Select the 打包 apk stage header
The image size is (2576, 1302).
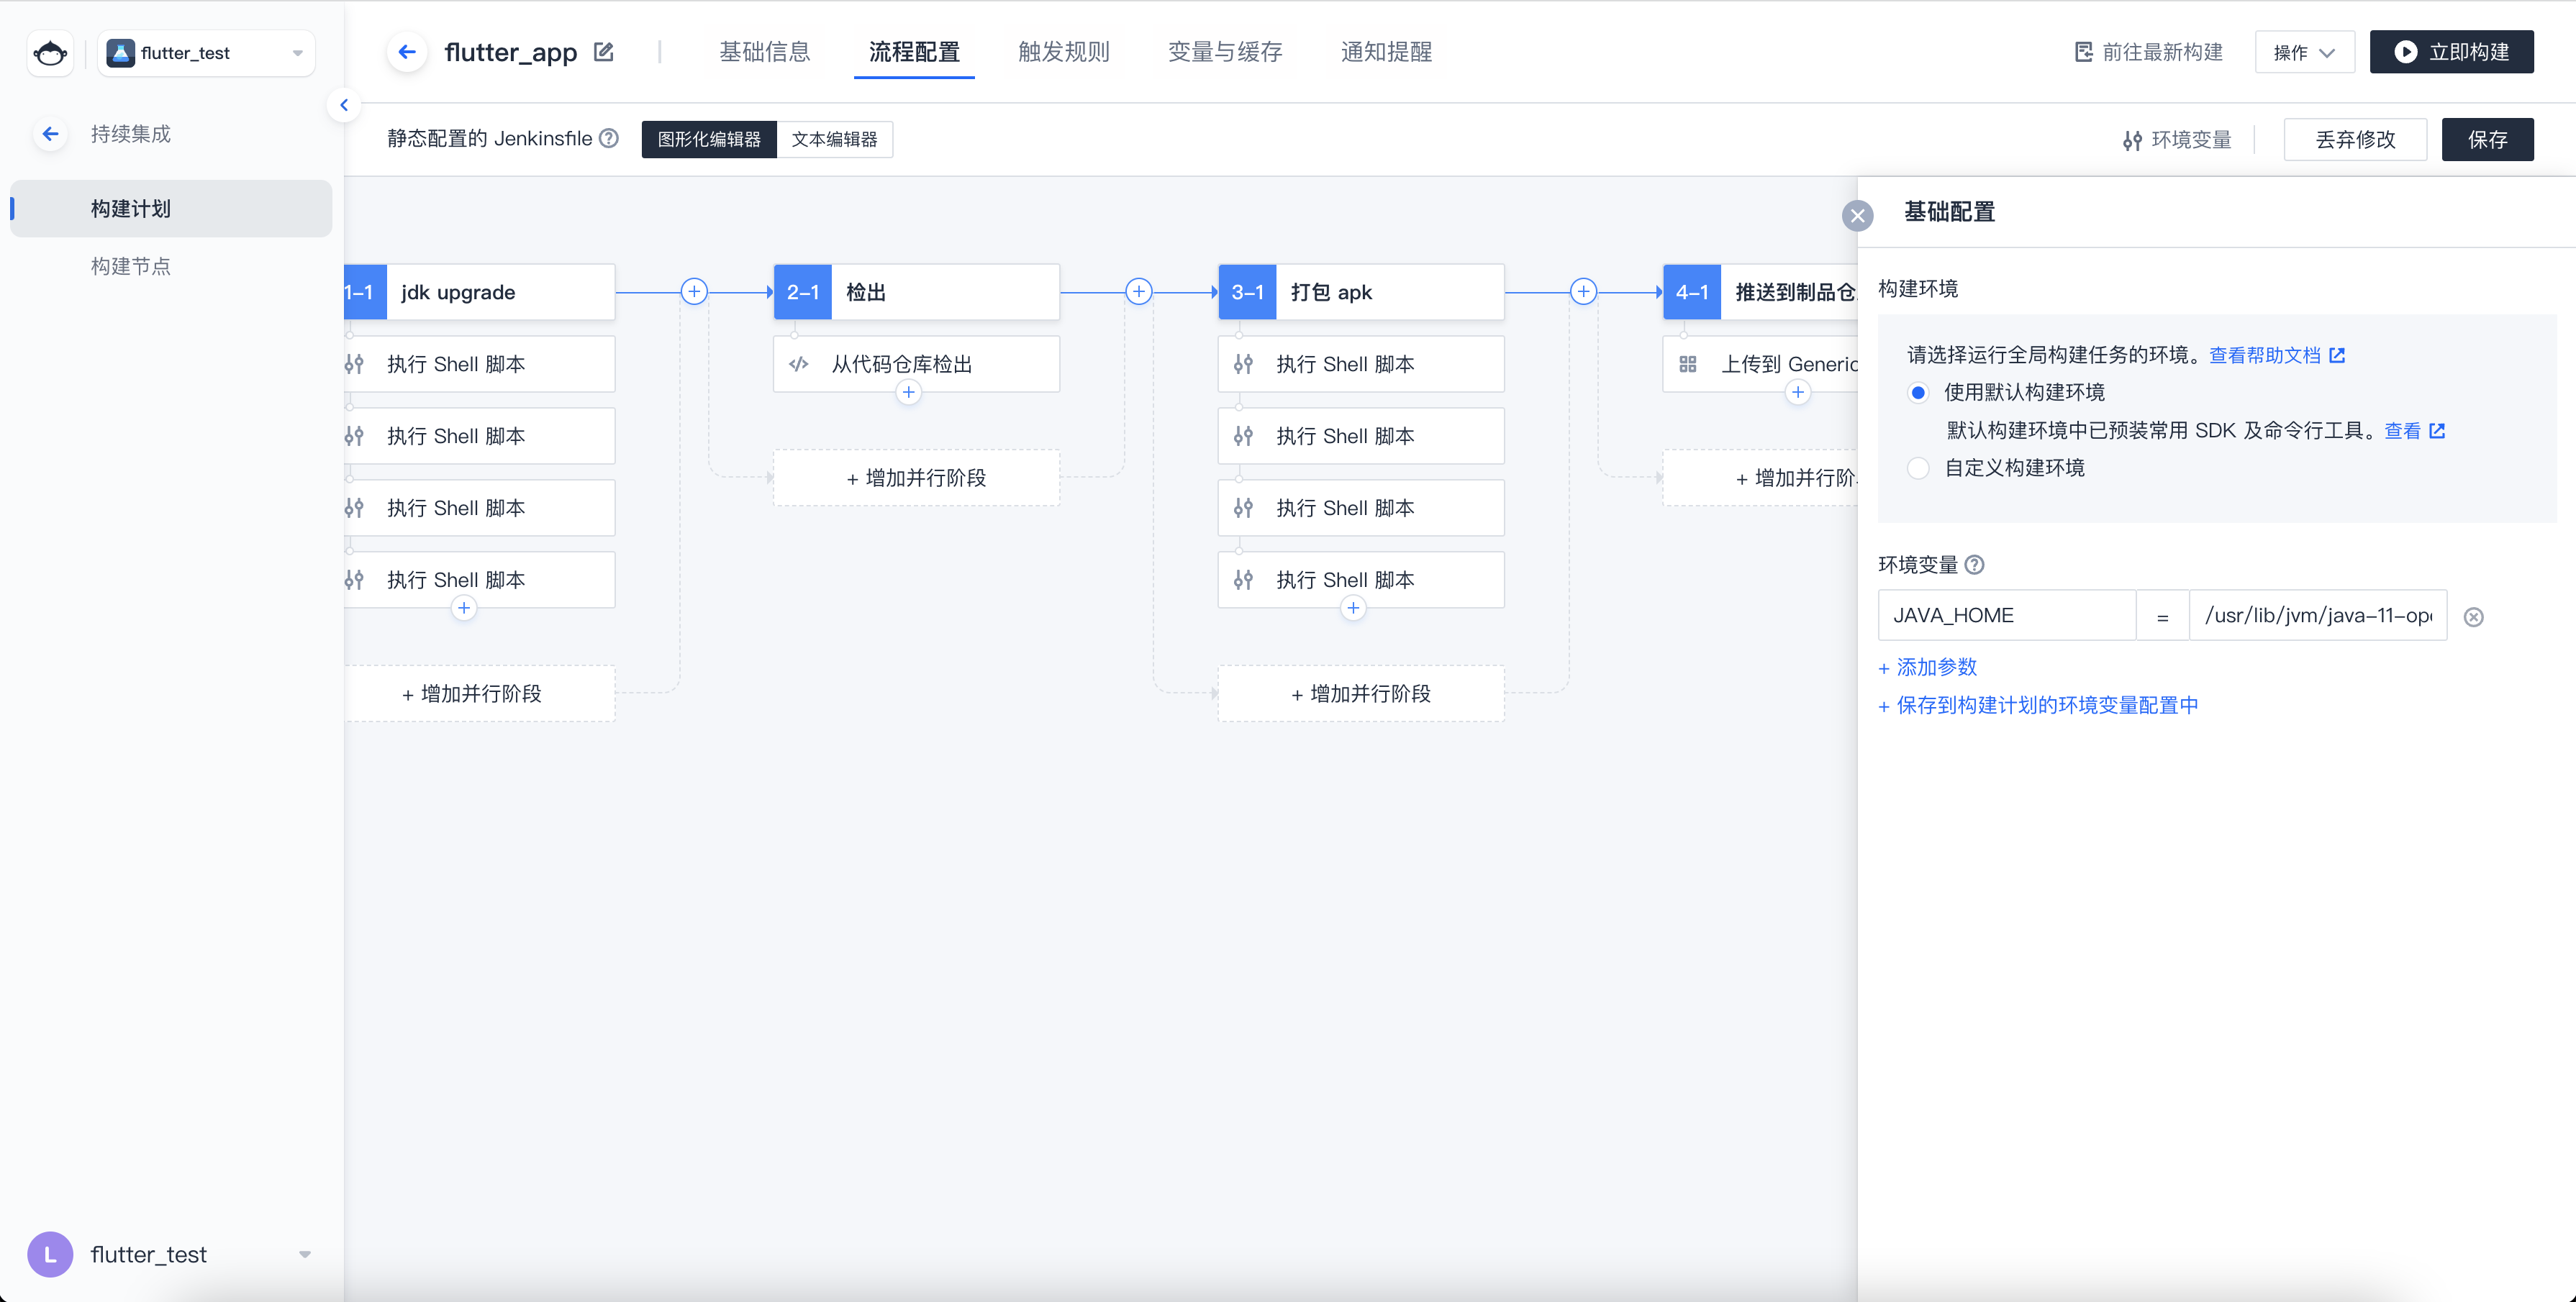1361,292
